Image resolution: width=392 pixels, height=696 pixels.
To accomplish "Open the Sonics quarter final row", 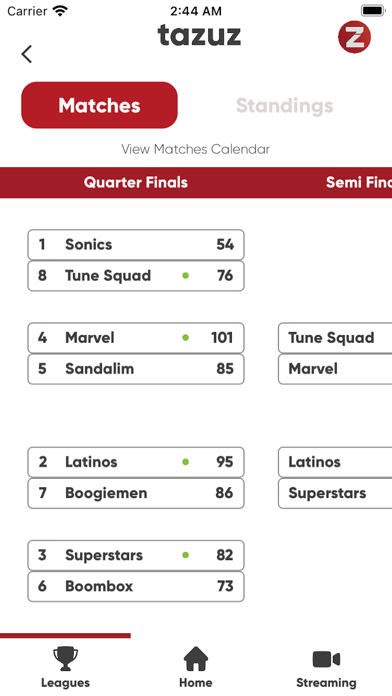I will tap(136, 245).
